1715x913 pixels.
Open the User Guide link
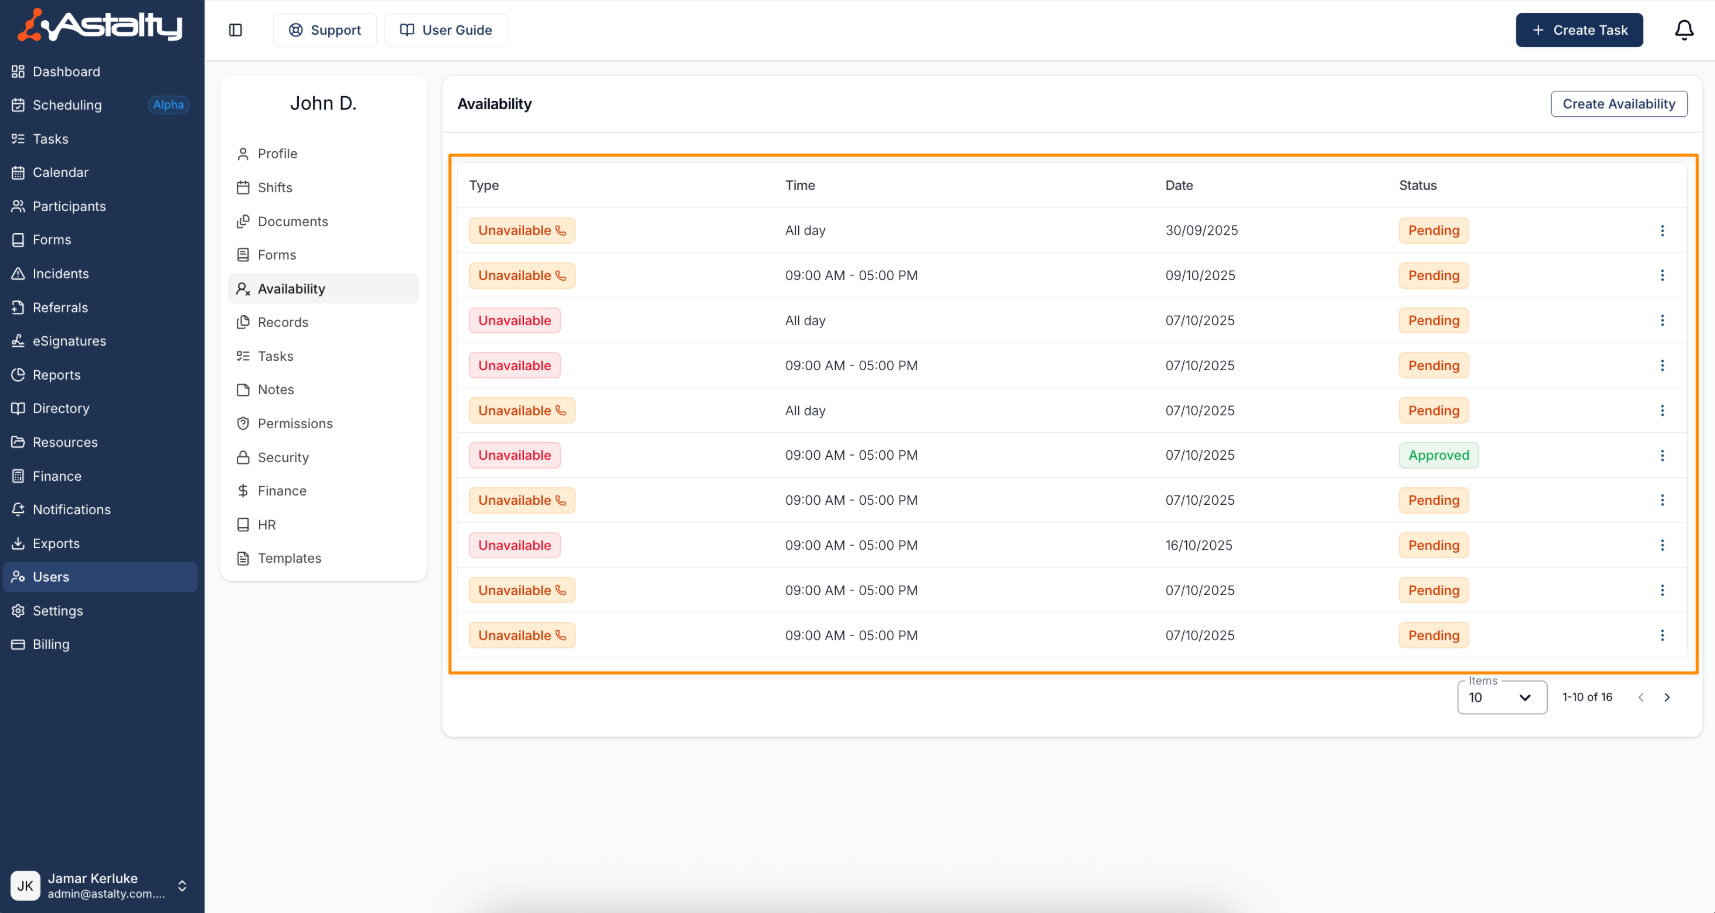click(x=446, y=30)
